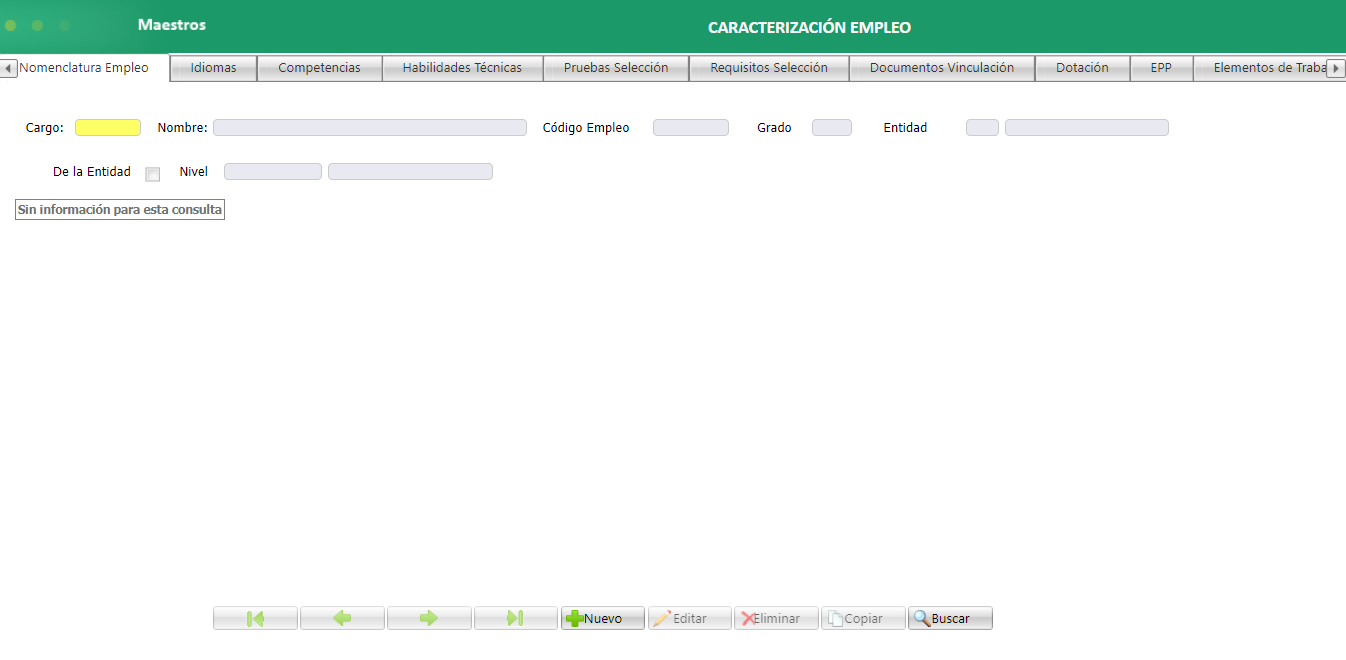Click the Eliminar button
Image resolution: width=1346 pixels, height=660 pixels.
point(777,618)
